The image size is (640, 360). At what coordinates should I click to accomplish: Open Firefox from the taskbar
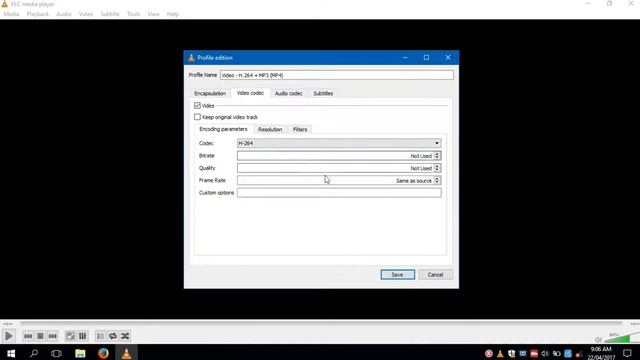point(103,353)
